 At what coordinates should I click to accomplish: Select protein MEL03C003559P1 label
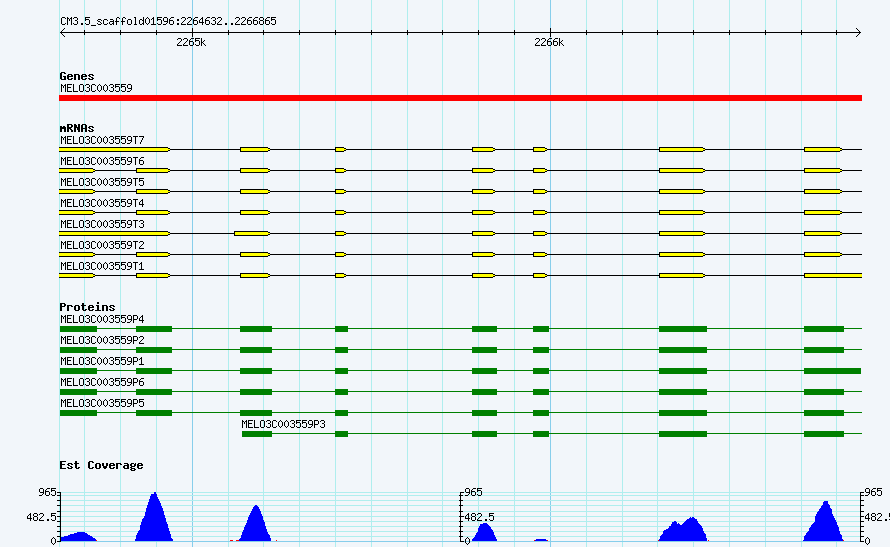pos(102,361)
